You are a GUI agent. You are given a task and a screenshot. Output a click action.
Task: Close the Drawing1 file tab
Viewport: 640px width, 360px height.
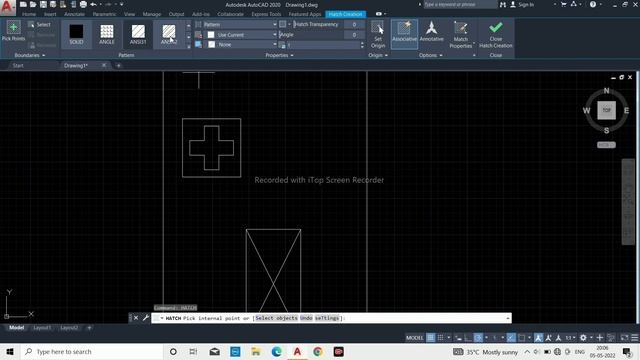point(104,65)
